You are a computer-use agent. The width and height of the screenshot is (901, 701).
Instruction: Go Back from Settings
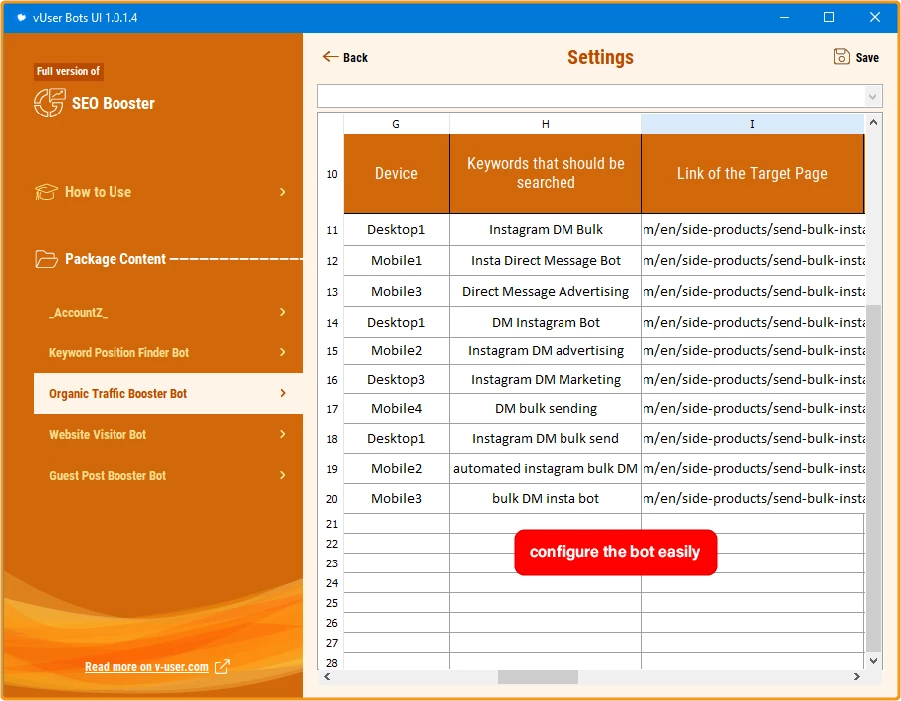345,57
